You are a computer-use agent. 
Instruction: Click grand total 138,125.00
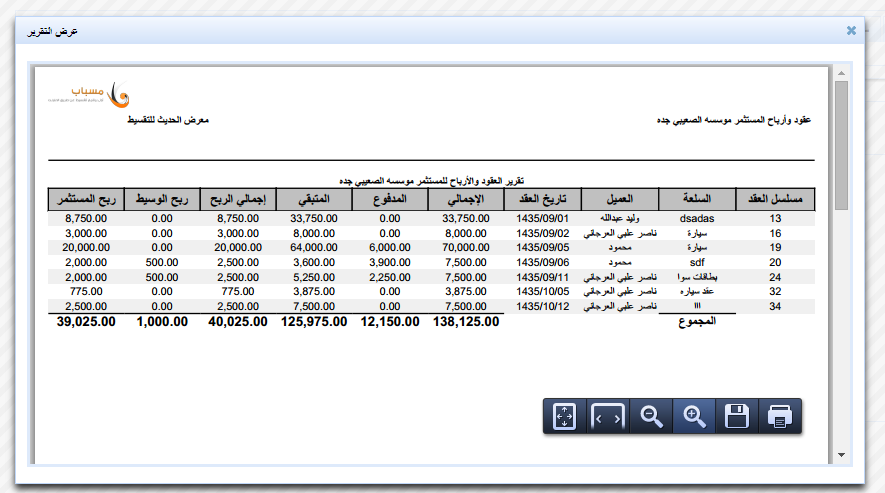(x=466, y=322)
